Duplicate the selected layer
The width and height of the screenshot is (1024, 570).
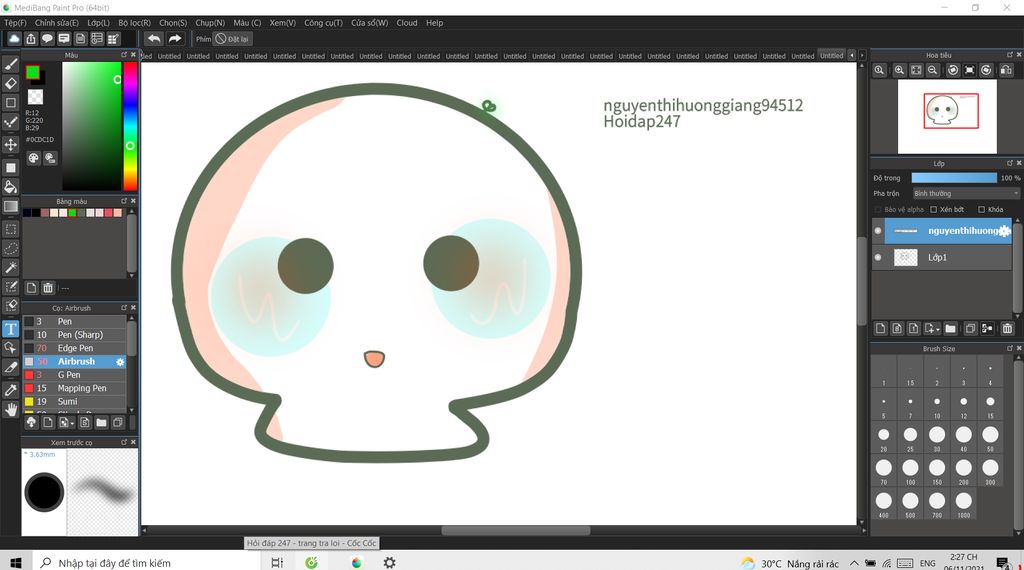[970, 328]
